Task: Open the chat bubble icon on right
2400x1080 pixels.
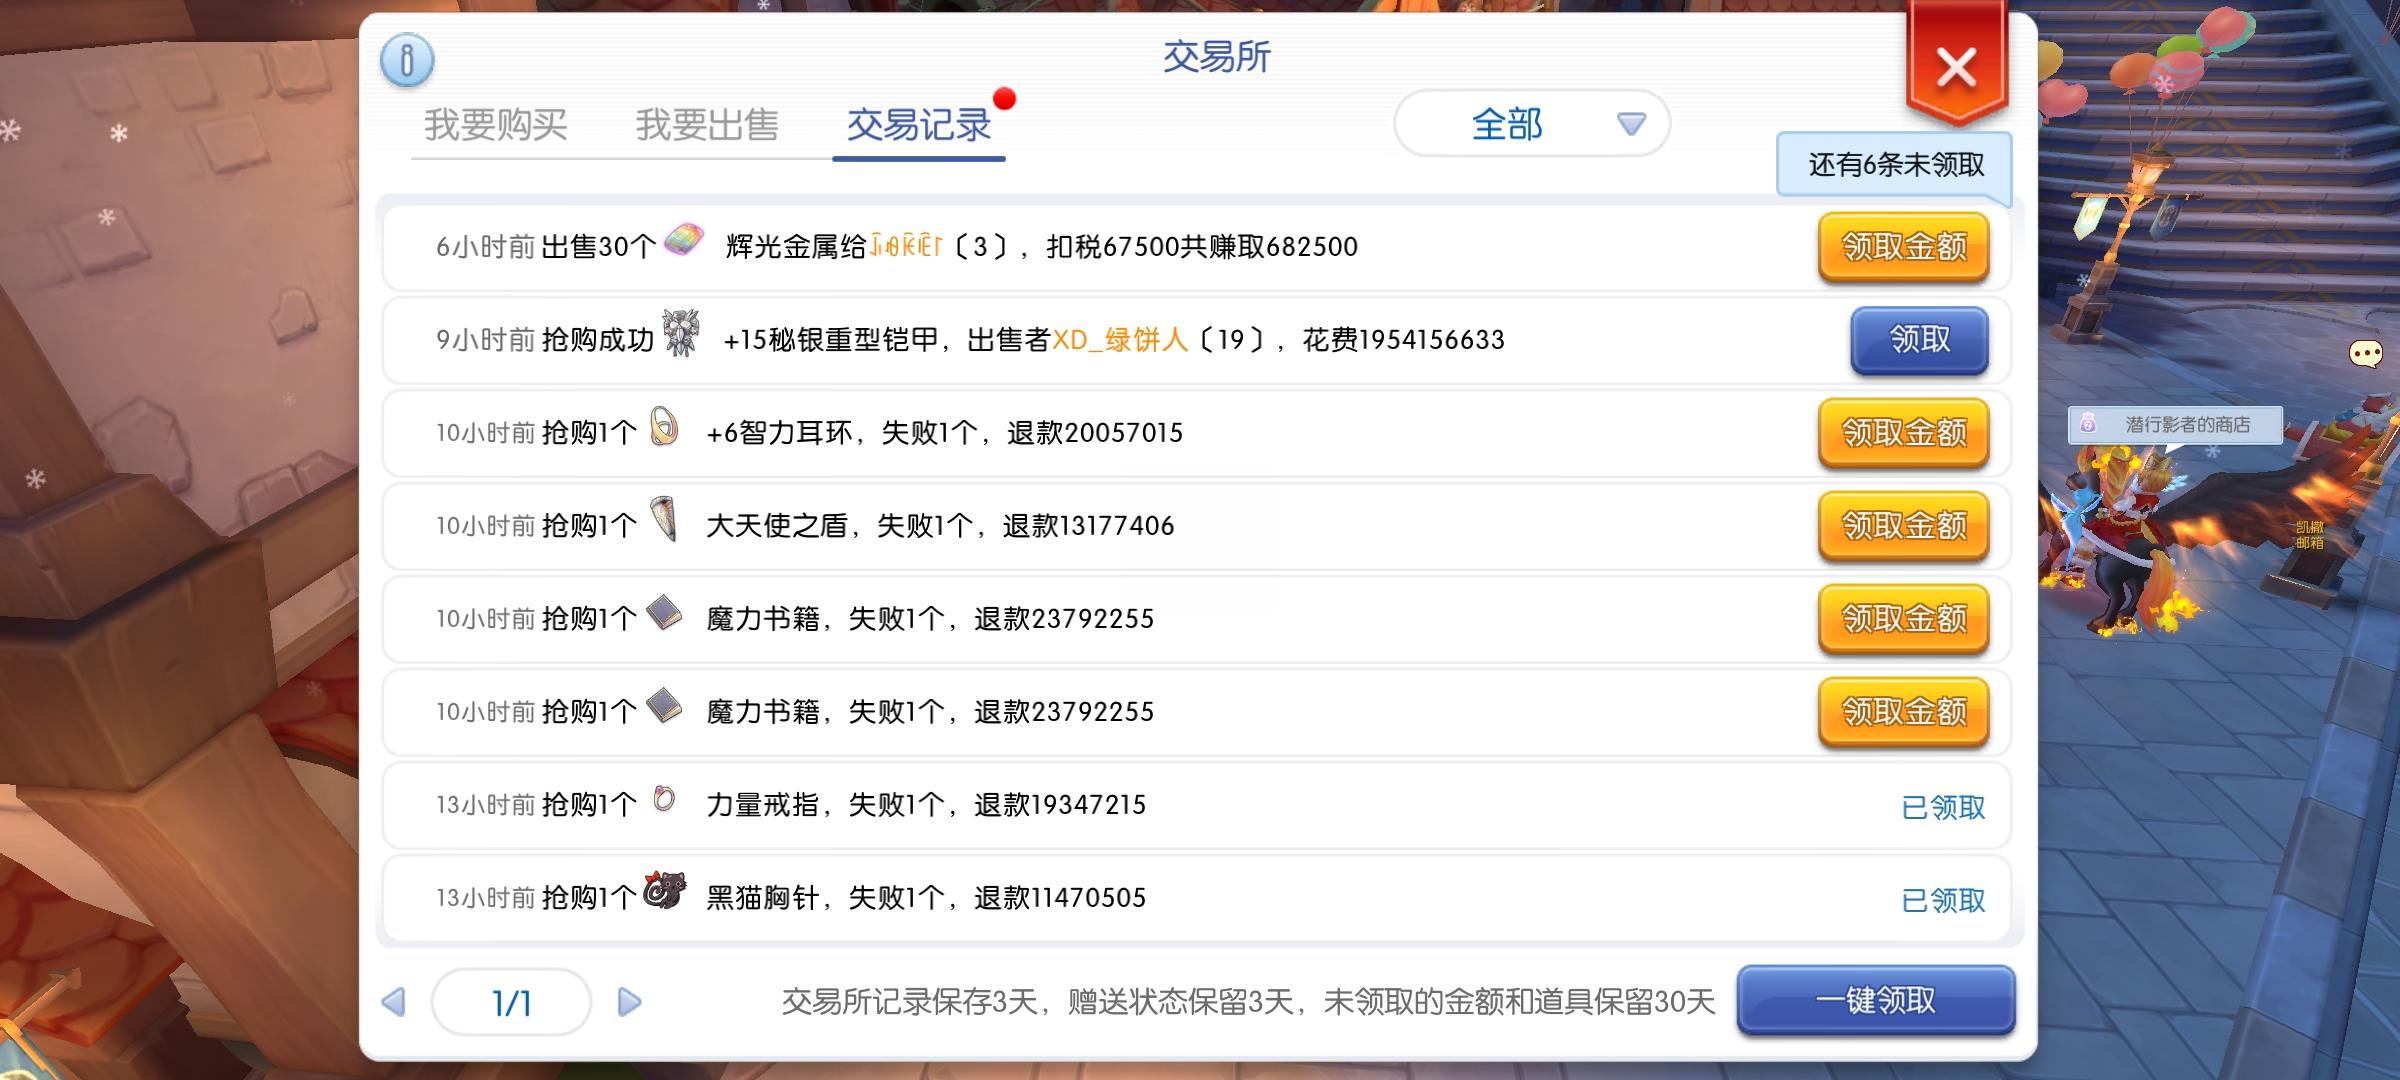Action: 2365,354
